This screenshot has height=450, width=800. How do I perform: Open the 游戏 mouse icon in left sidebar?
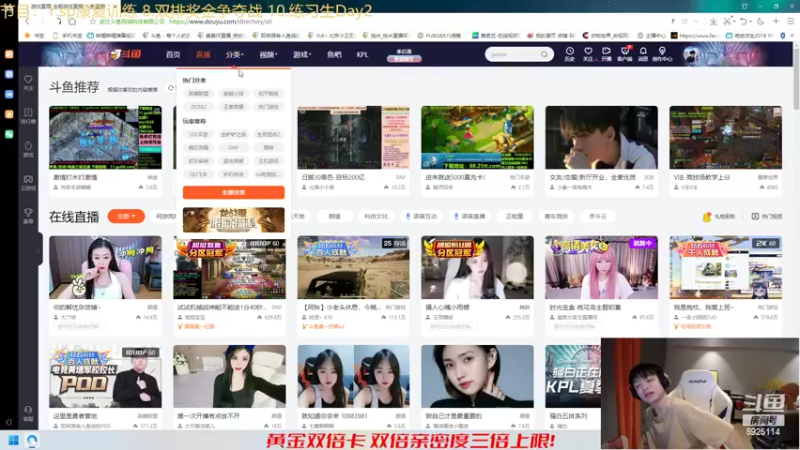pos(28,149)
